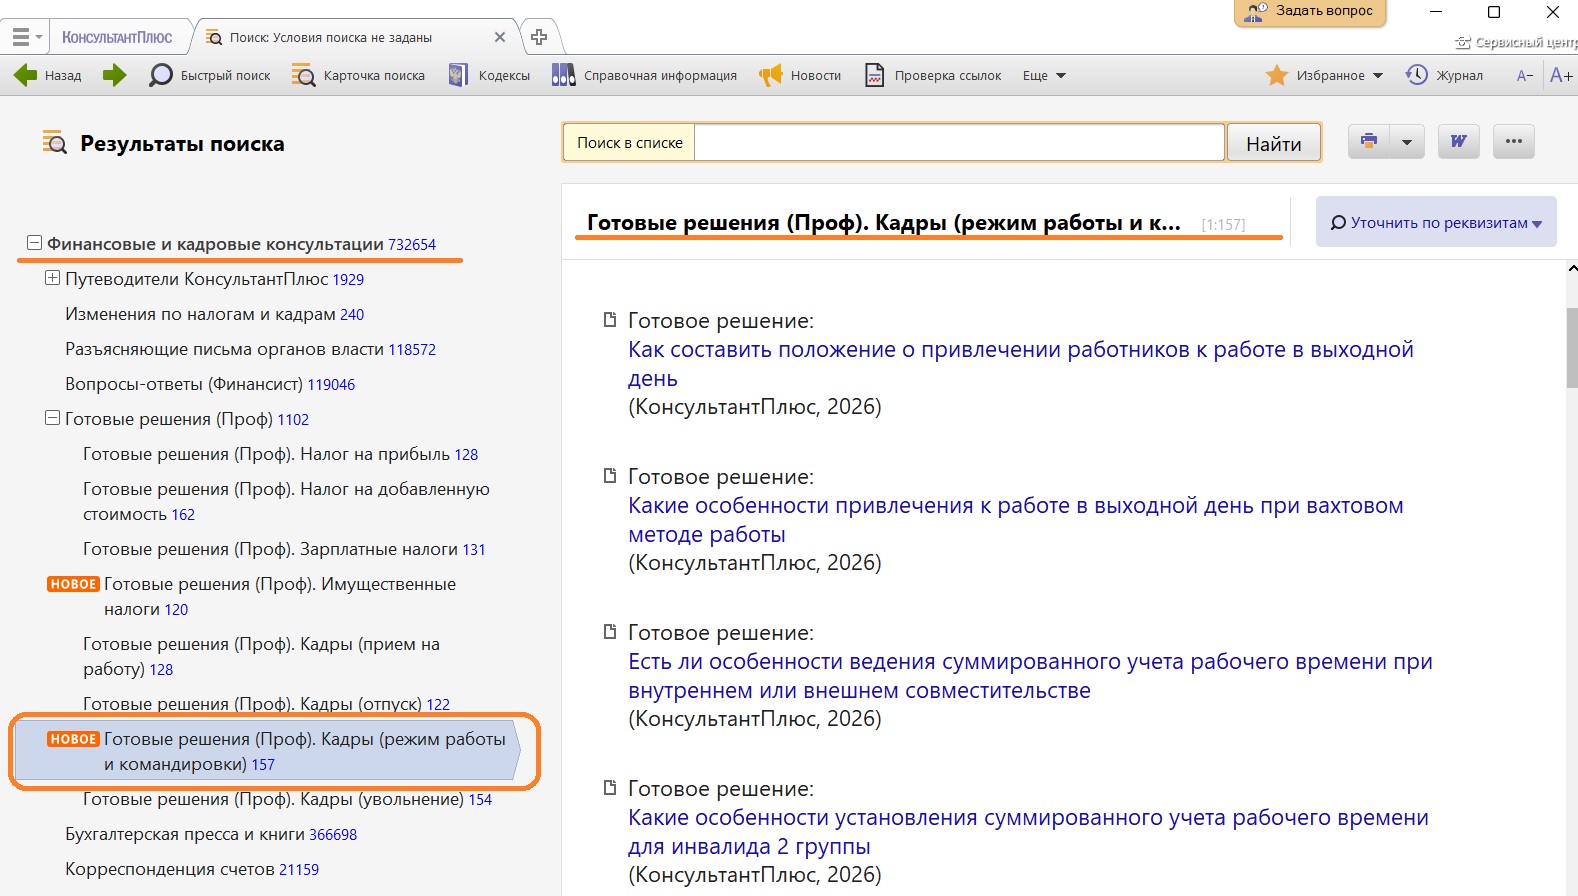
Task: Click document icon beside совместительстве result
Action: [x=609, y=632]
